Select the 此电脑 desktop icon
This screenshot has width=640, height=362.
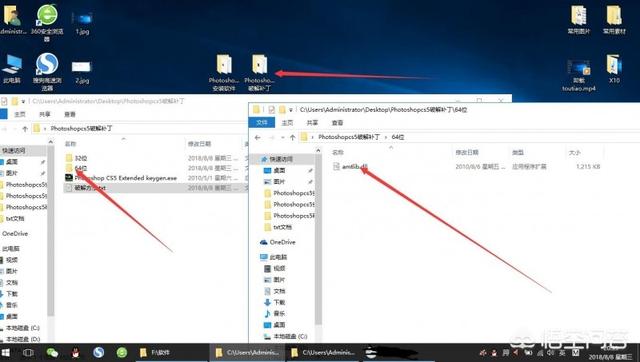(12, 68)
